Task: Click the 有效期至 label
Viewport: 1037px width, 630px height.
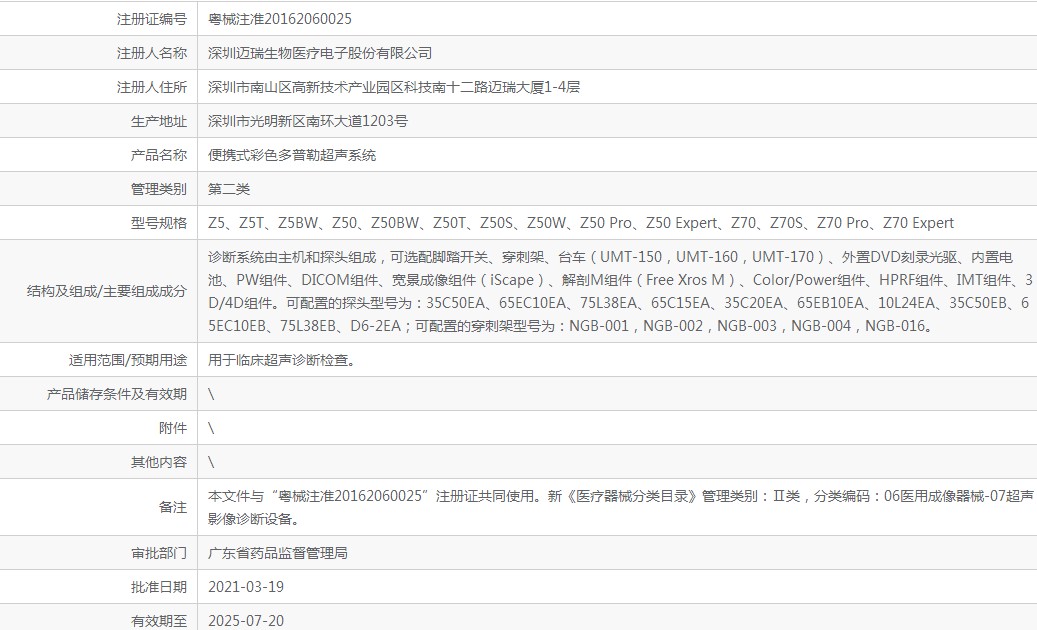Action: (x=159, y=621)
